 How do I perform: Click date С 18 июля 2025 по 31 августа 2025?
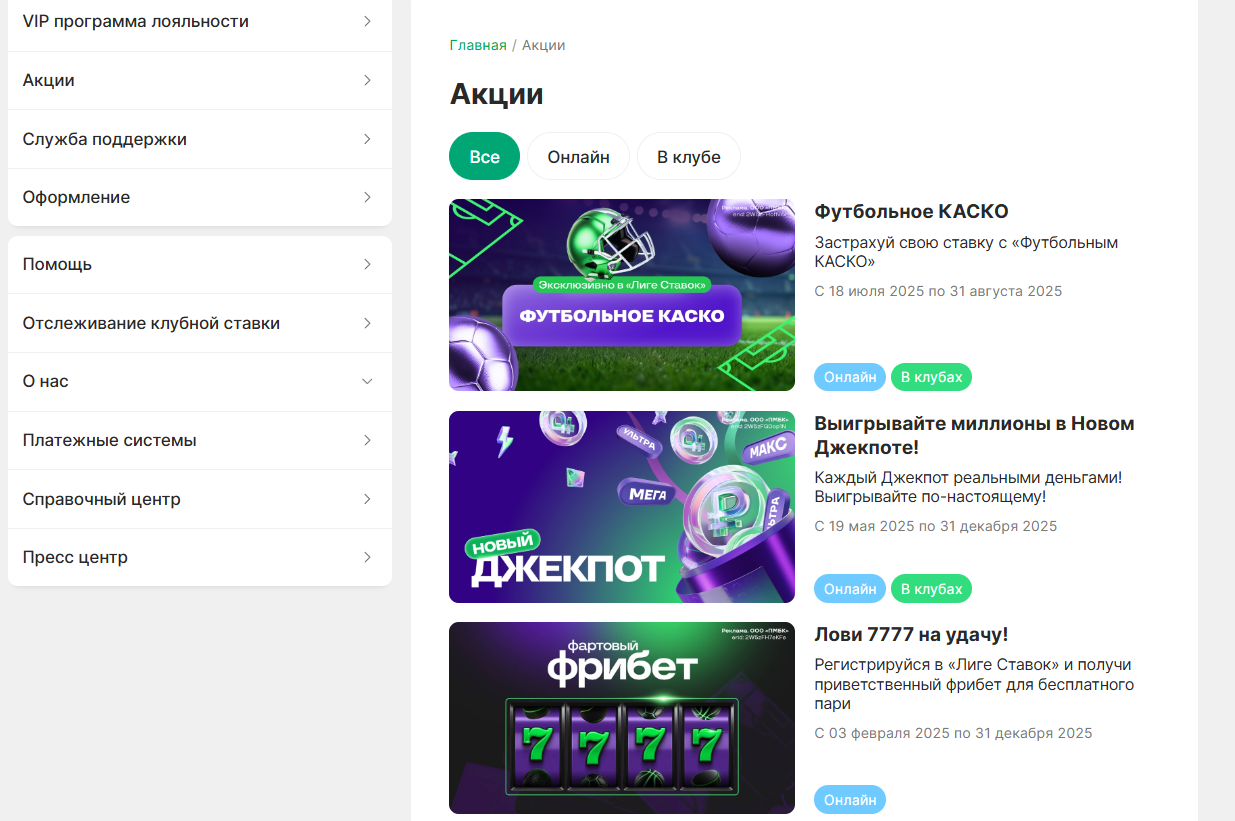[938, 291]
